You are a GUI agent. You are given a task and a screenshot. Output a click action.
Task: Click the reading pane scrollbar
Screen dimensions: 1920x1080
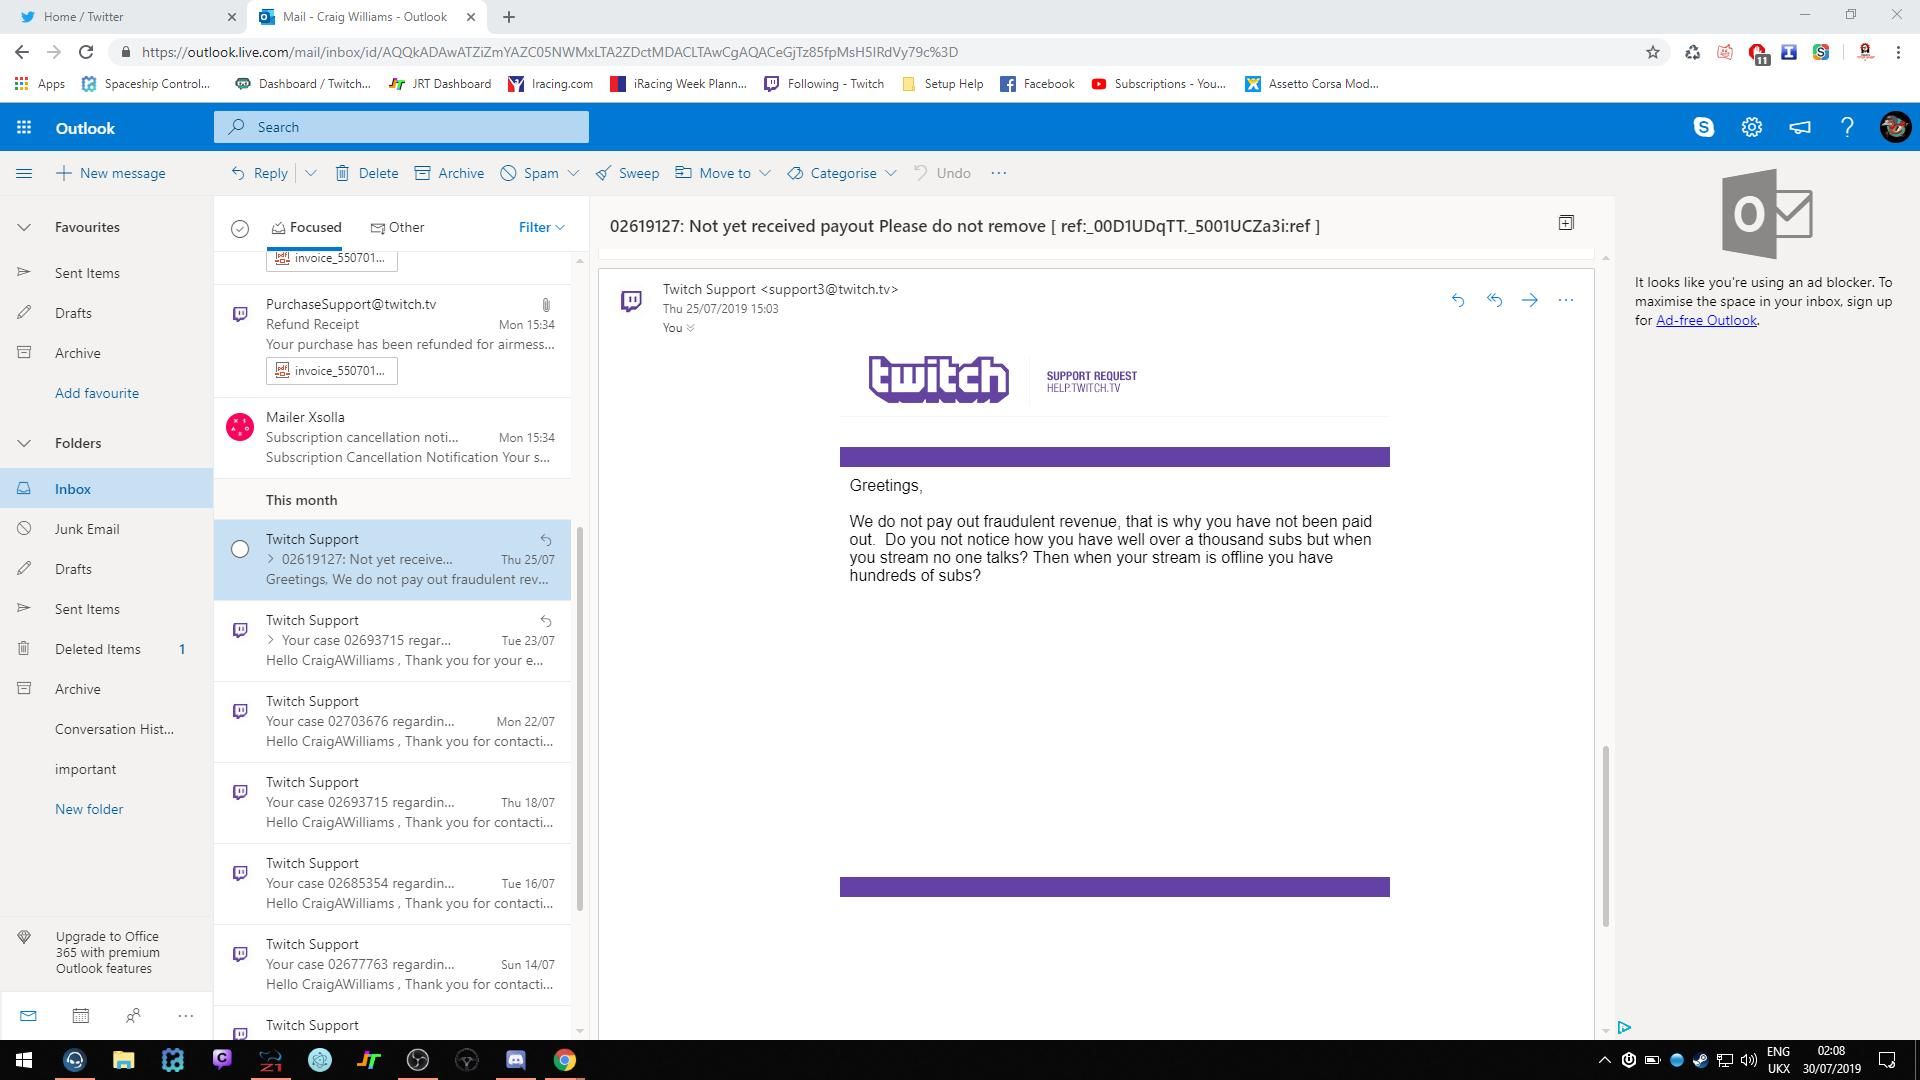[1606, 835]
